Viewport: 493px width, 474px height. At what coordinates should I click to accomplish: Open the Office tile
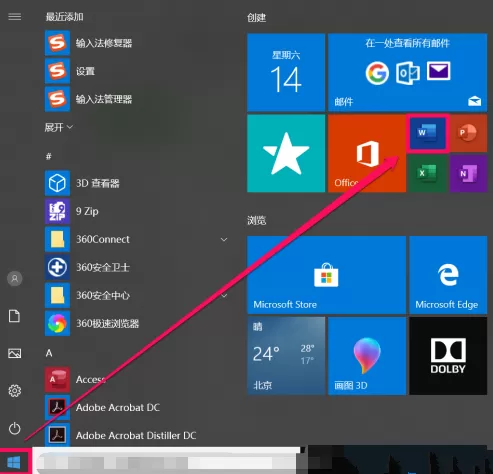(x=367, y=153)
